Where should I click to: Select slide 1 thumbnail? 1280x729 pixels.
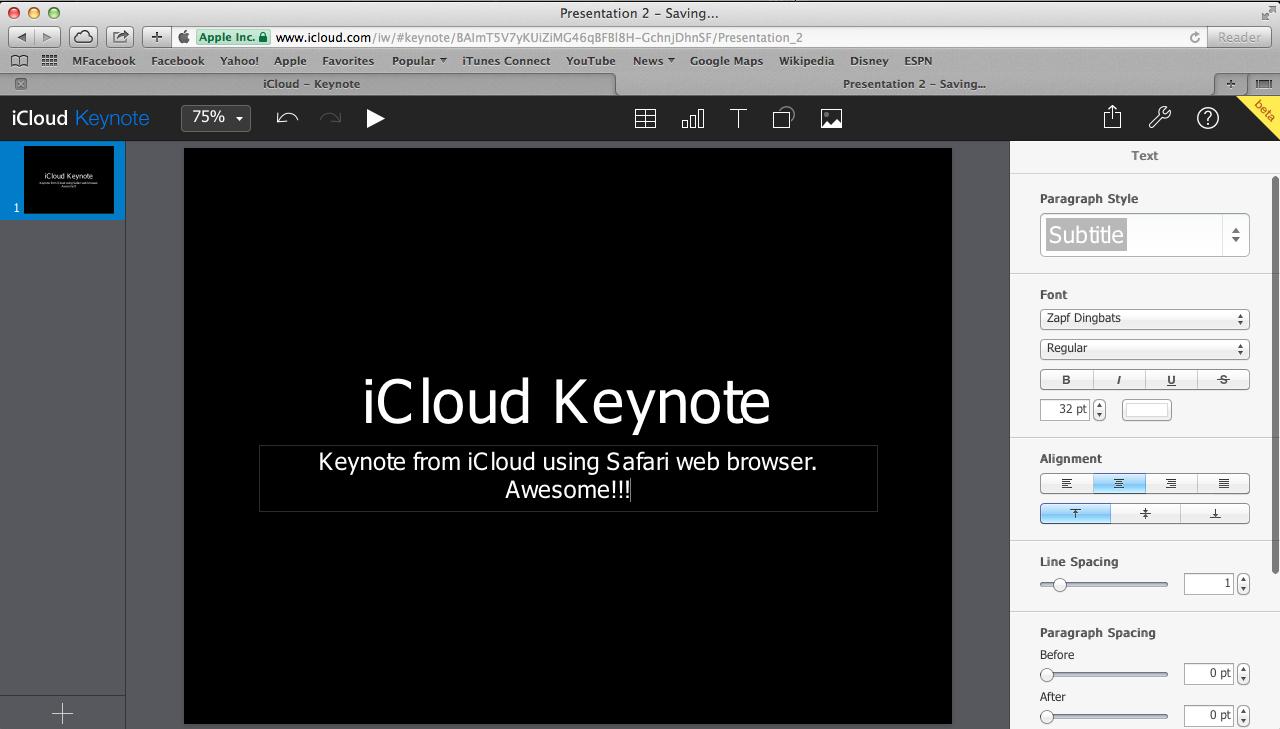point(68,180)
